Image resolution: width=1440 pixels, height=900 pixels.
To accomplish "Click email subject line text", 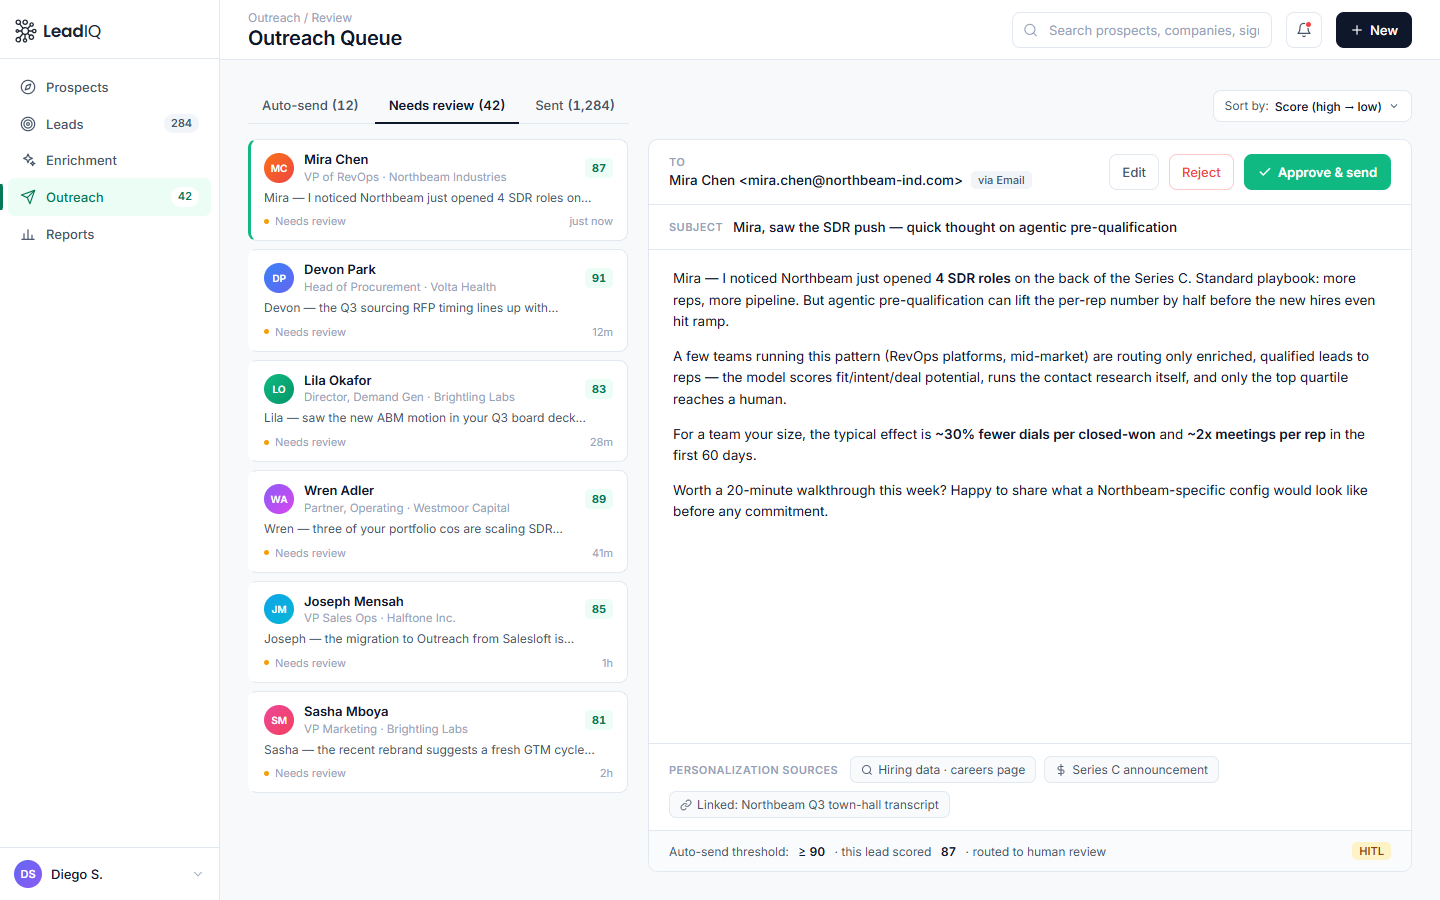I will coord(955,227).
